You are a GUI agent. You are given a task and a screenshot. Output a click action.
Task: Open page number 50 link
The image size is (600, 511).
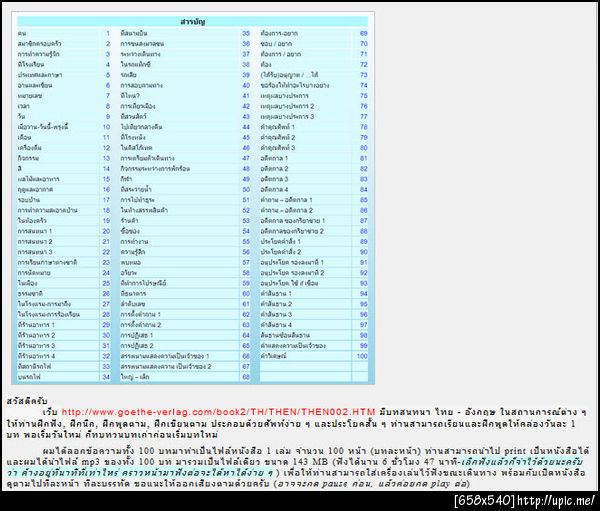tap(246, 189)
